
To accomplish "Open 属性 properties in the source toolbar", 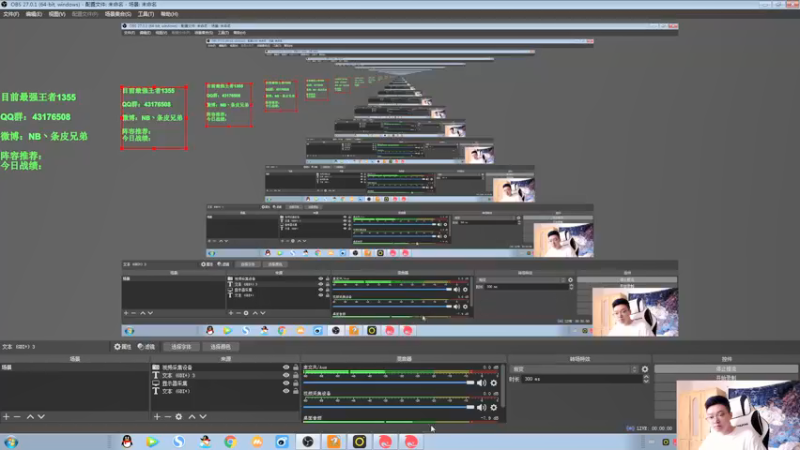I will tap(122, 347).
